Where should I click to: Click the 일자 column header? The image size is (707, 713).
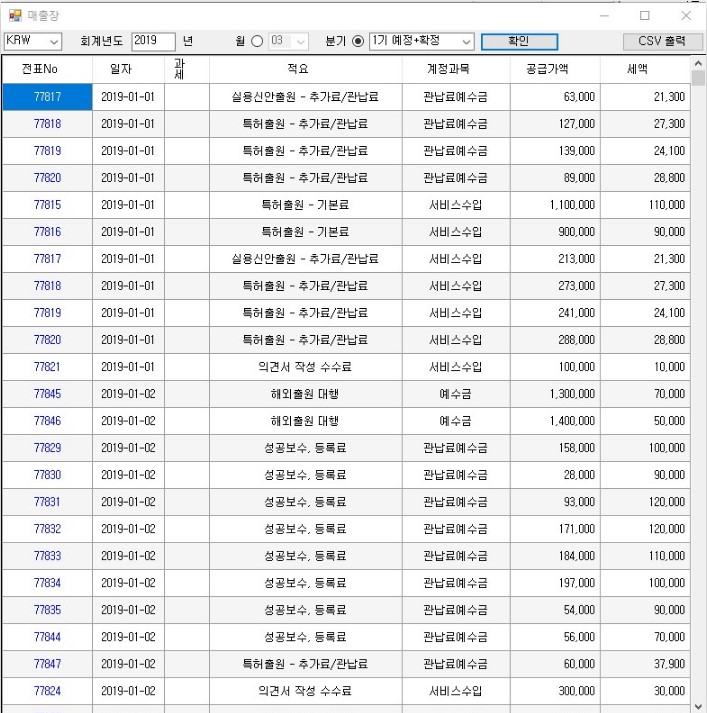pyautogui.click(x=128, y=69)
